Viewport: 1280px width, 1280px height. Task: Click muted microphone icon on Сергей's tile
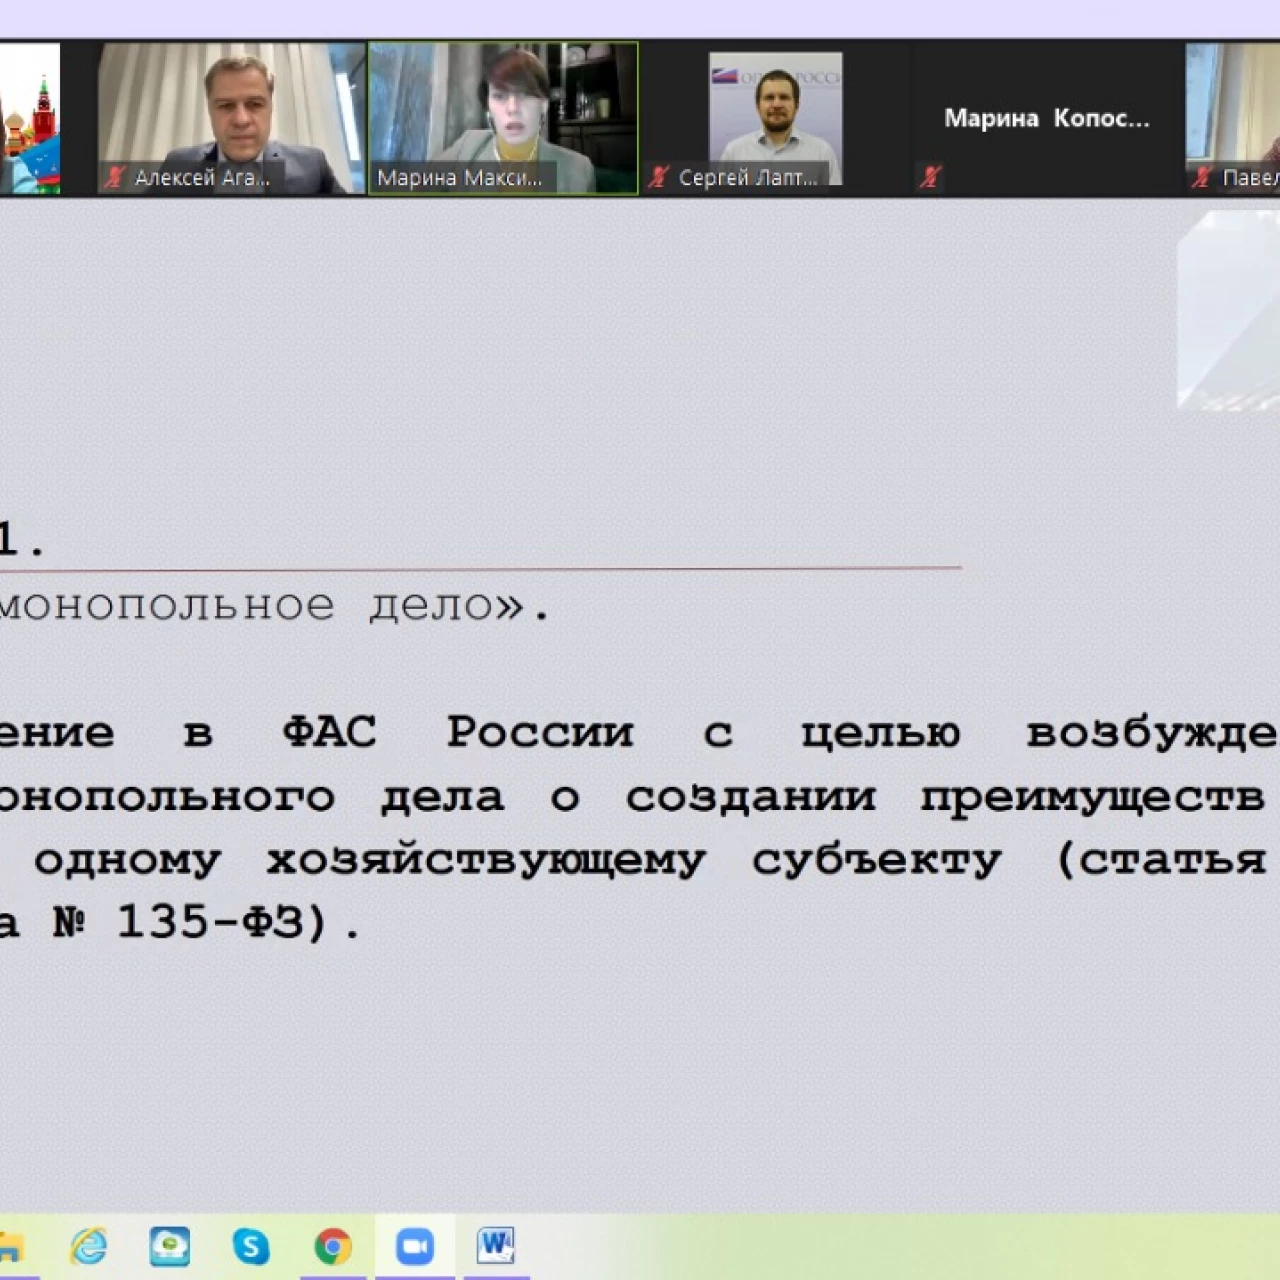click(658, 178)
